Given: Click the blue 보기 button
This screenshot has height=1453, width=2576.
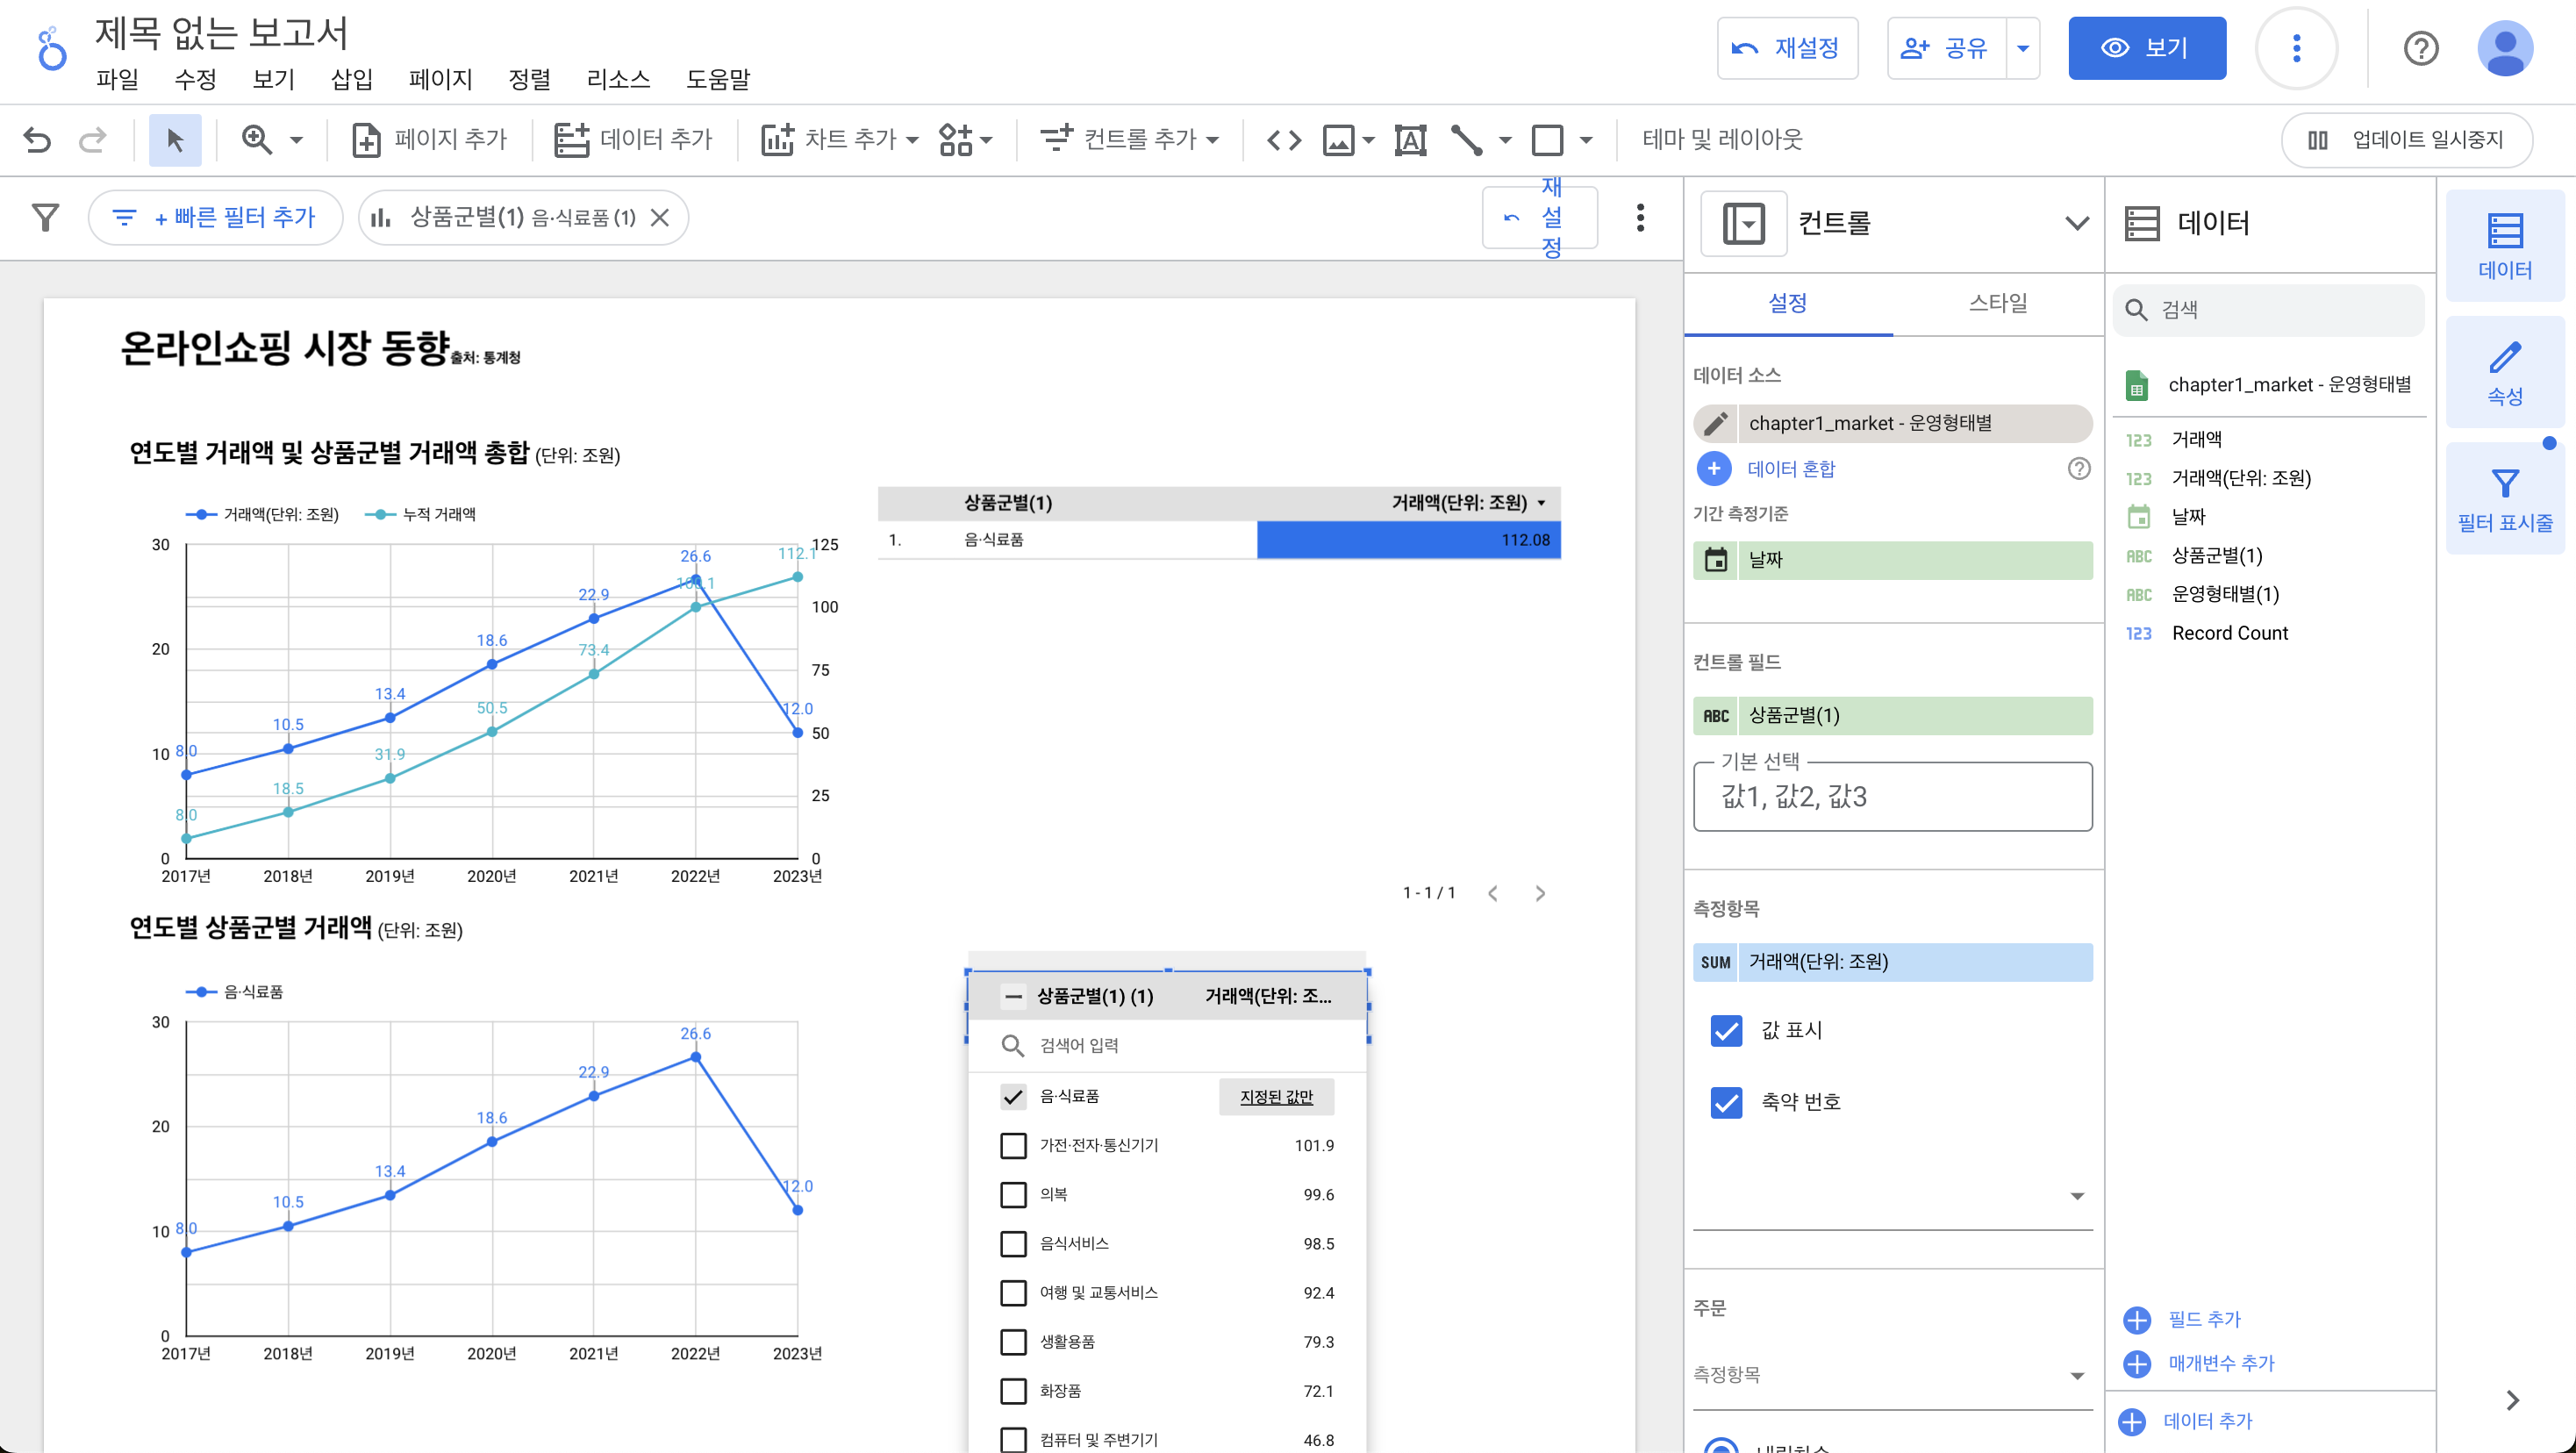Looking at the screenshot, I should [x=2146, y=48].
